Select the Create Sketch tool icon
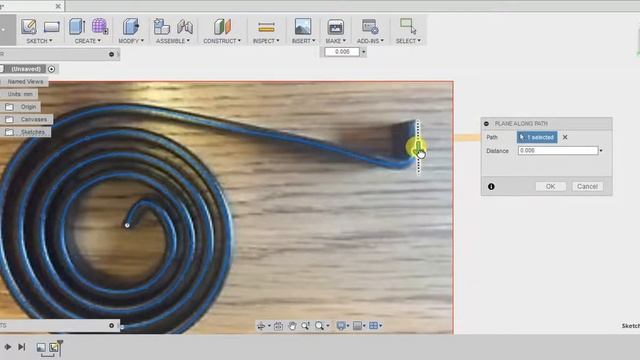This screenshot has width=640, height=360. (x=29, y=27)
